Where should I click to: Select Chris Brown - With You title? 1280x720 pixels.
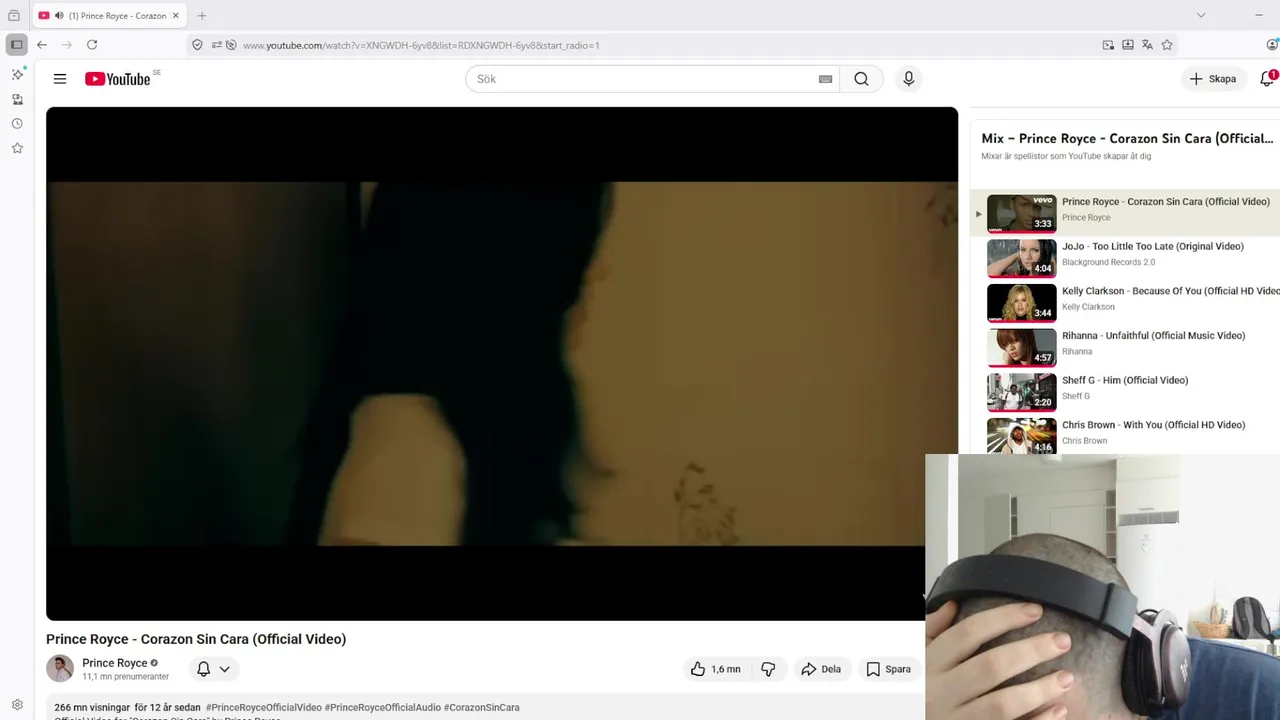1153,425
